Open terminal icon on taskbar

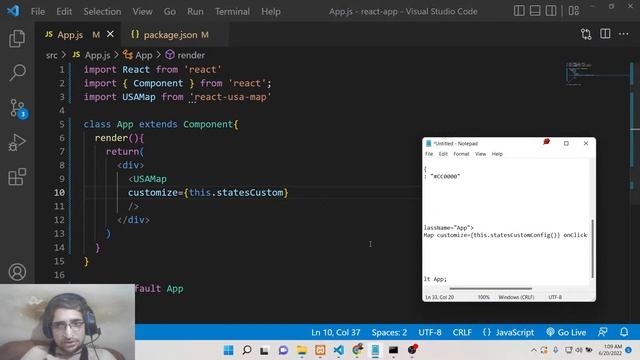[x=393, y=350]
